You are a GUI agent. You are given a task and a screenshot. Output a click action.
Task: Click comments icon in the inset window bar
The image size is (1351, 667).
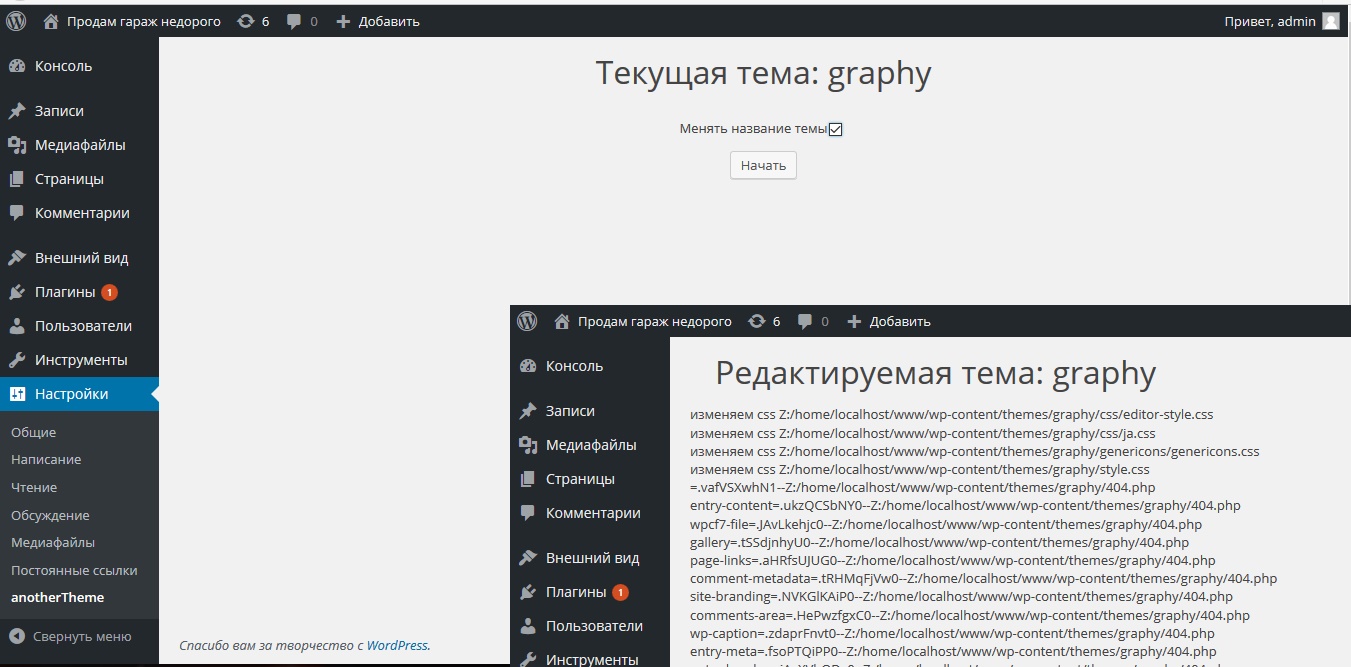[x=805, y=321]
